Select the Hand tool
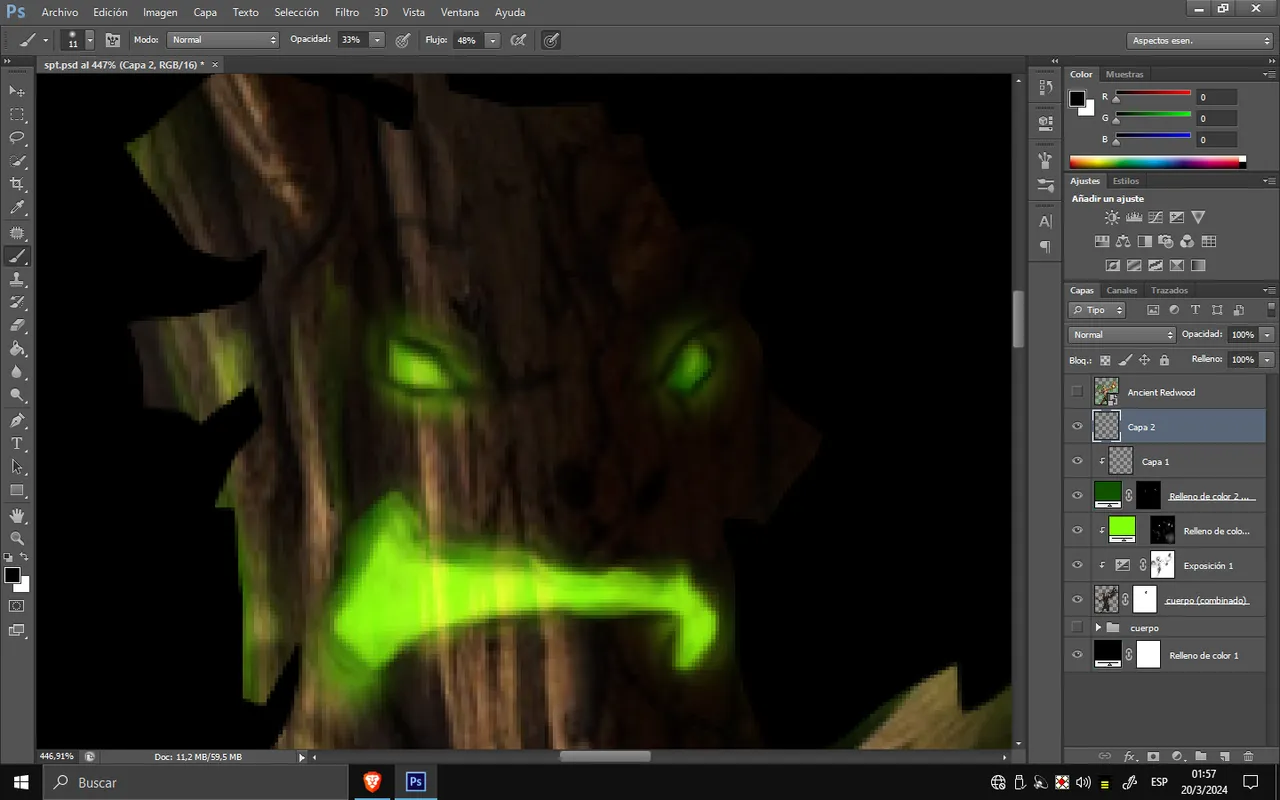Screen dimensions: 1280x800 [17, 515]
